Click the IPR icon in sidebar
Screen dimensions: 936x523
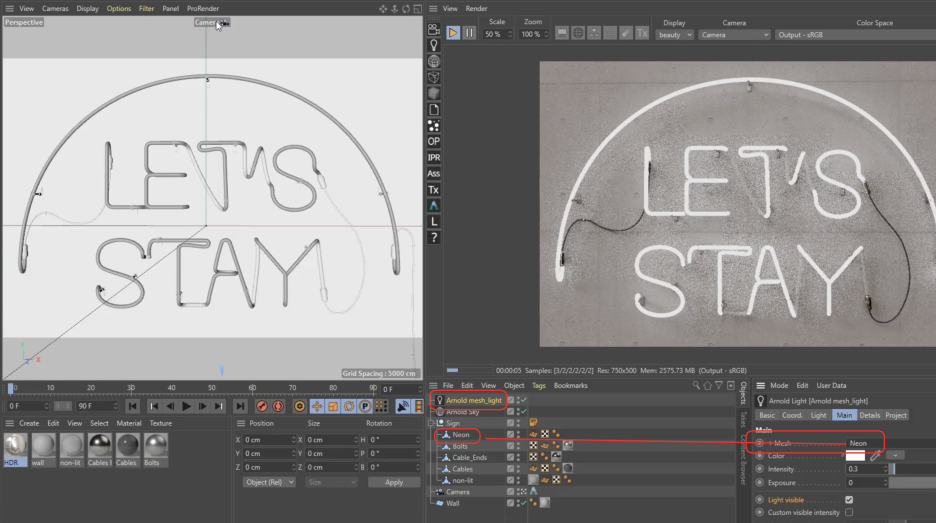click(434, 158)
